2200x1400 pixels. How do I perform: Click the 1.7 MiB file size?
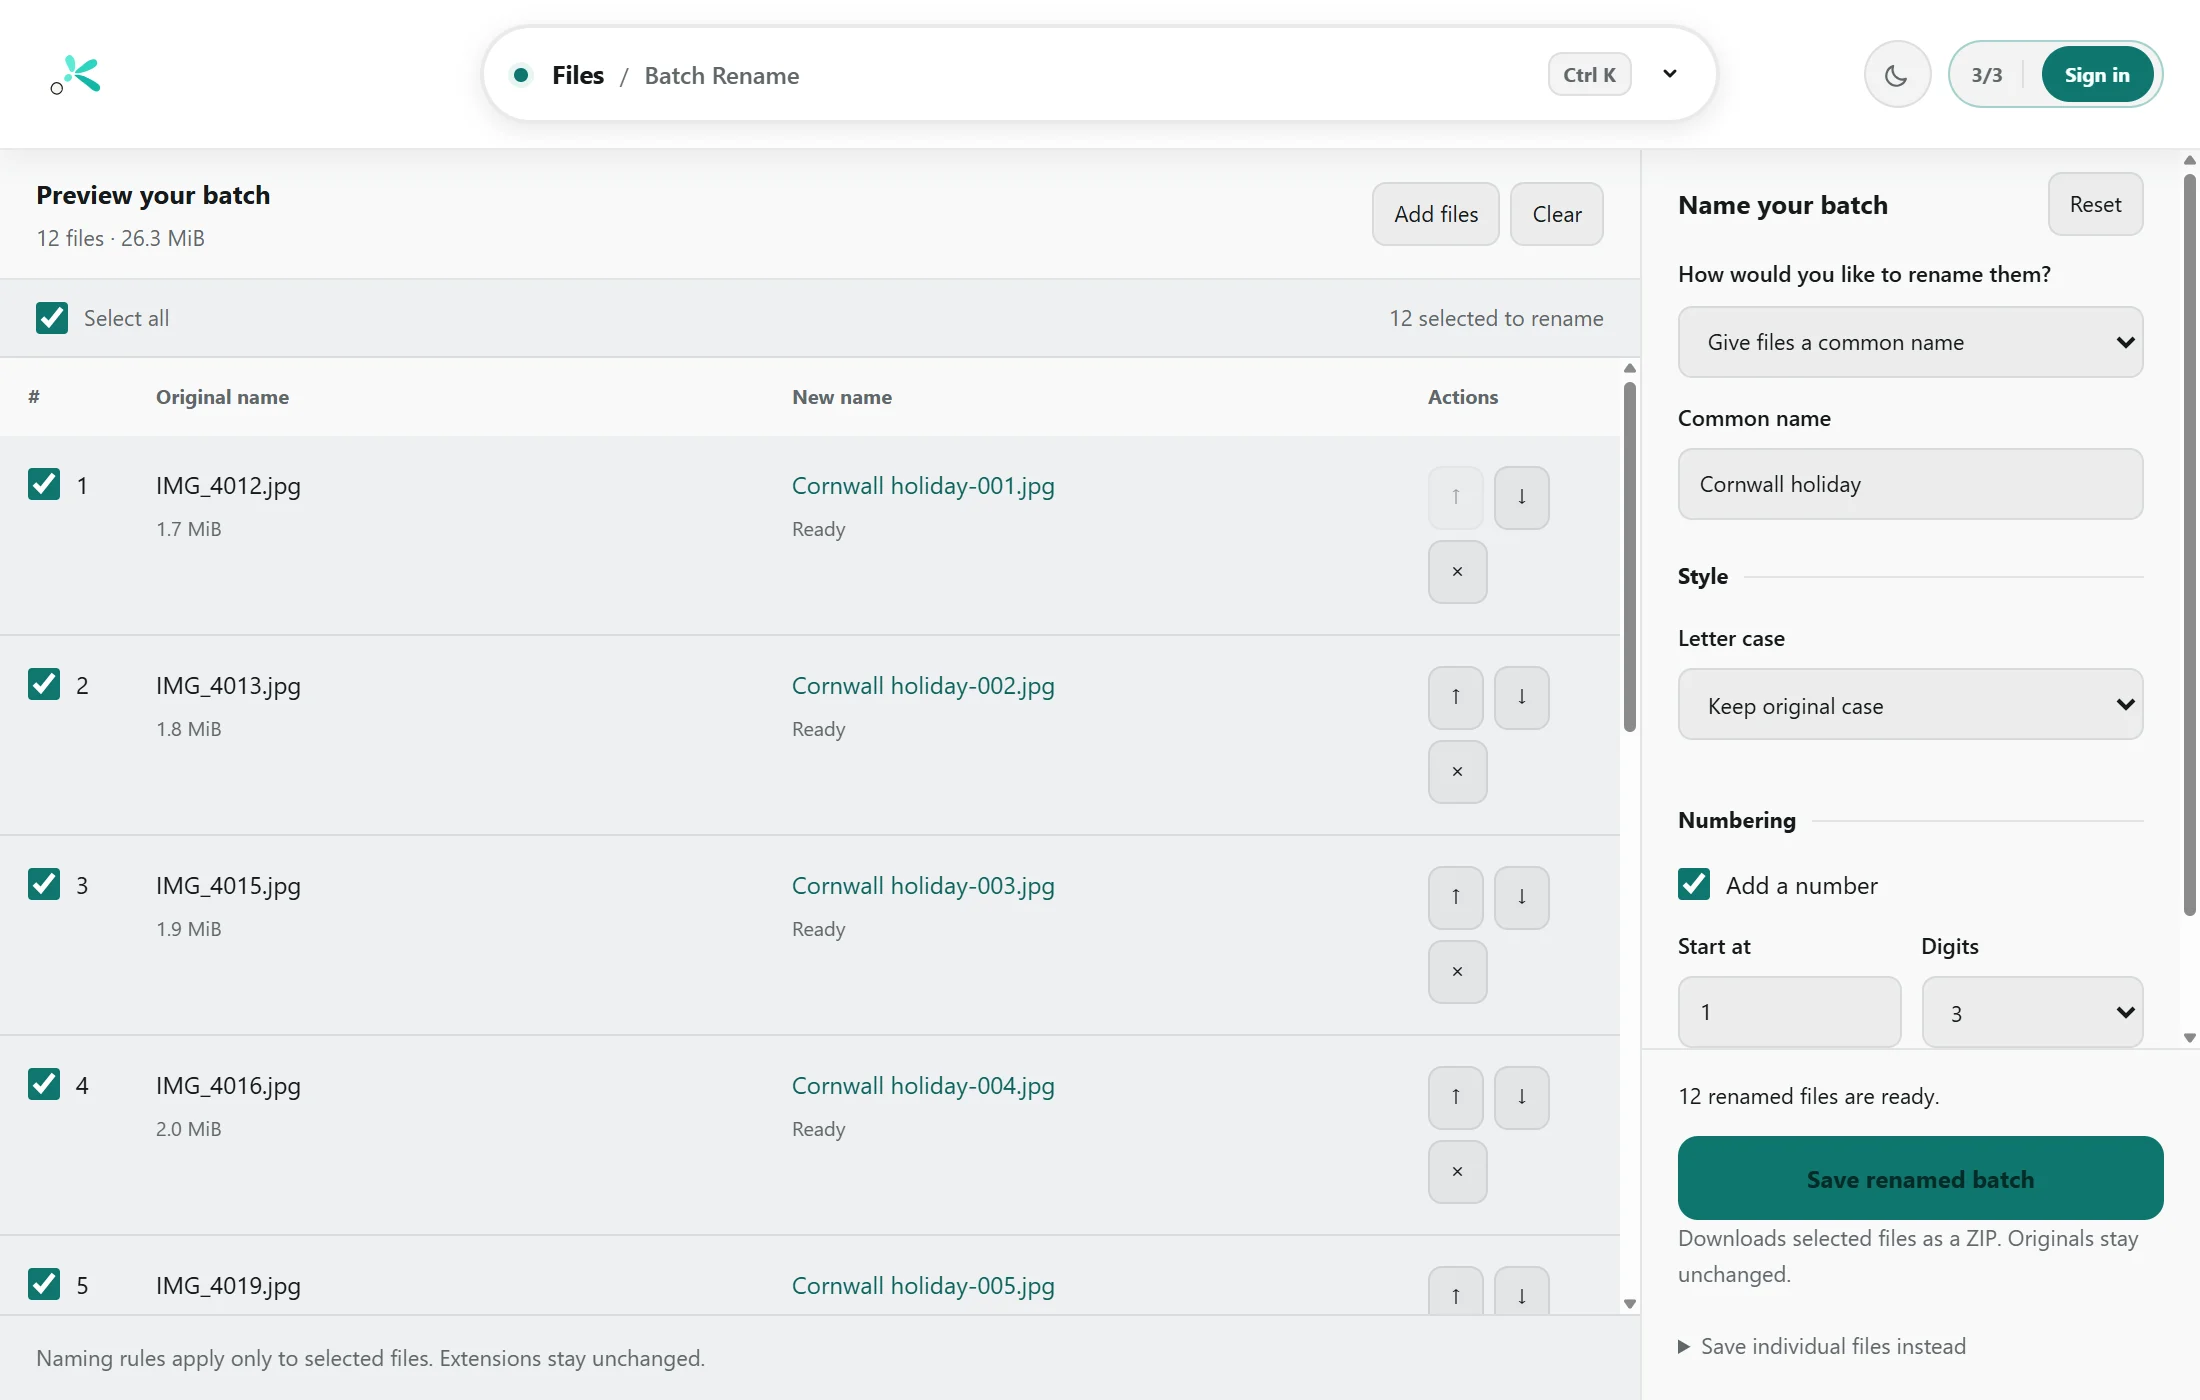pyautogui.click(x=188, y=529)
